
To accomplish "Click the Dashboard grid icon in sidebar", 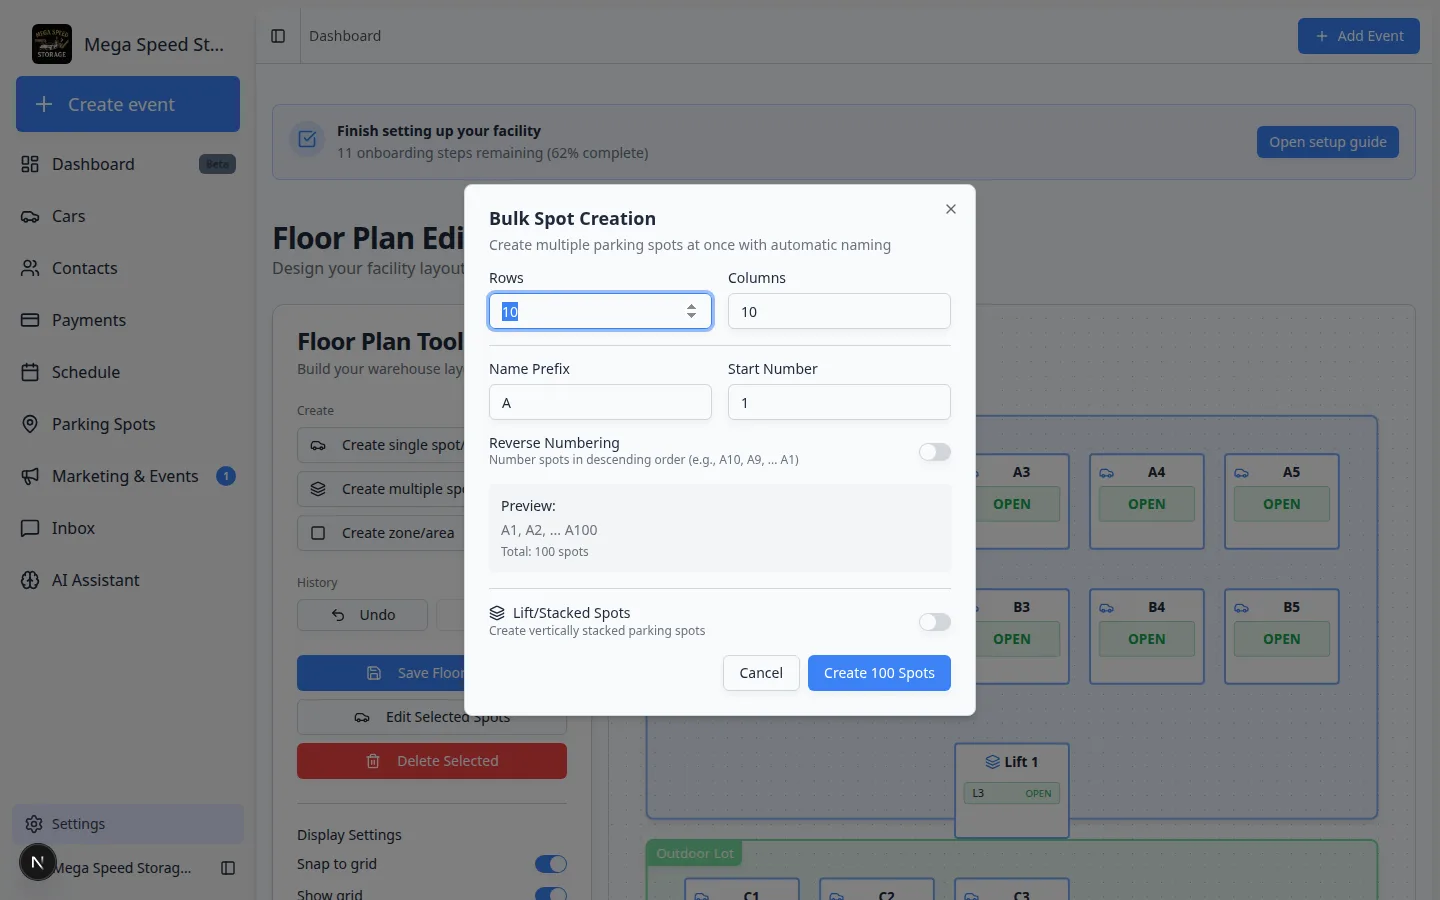I will 30,164.
